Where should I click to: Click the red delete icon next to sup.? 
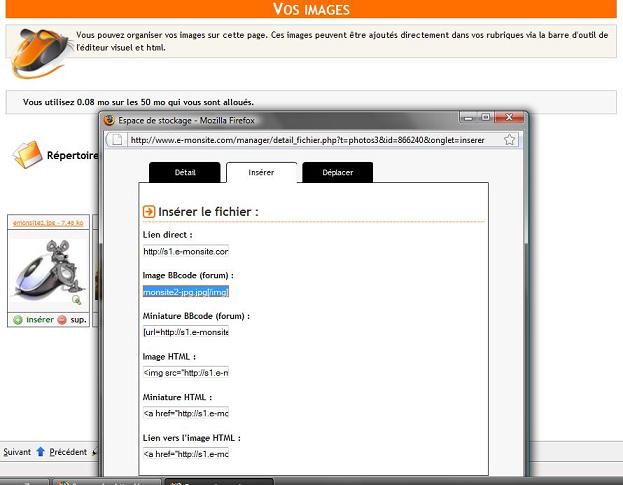click(x=62, y=320)
